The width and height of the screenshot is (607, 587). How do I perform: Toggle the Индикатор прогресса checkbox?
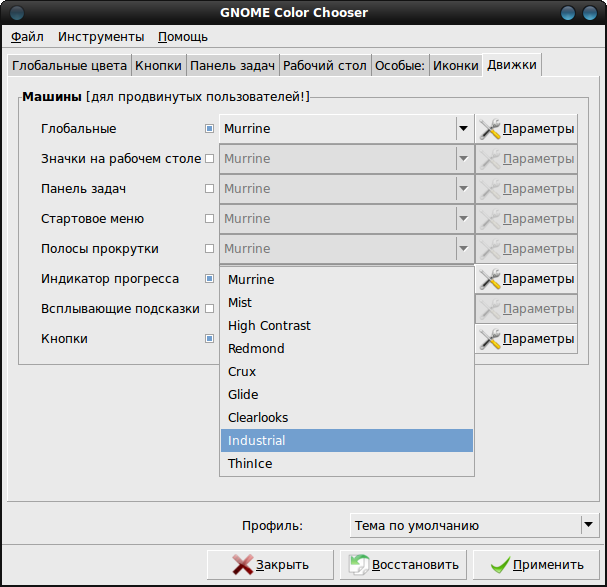tap(209, 278)
